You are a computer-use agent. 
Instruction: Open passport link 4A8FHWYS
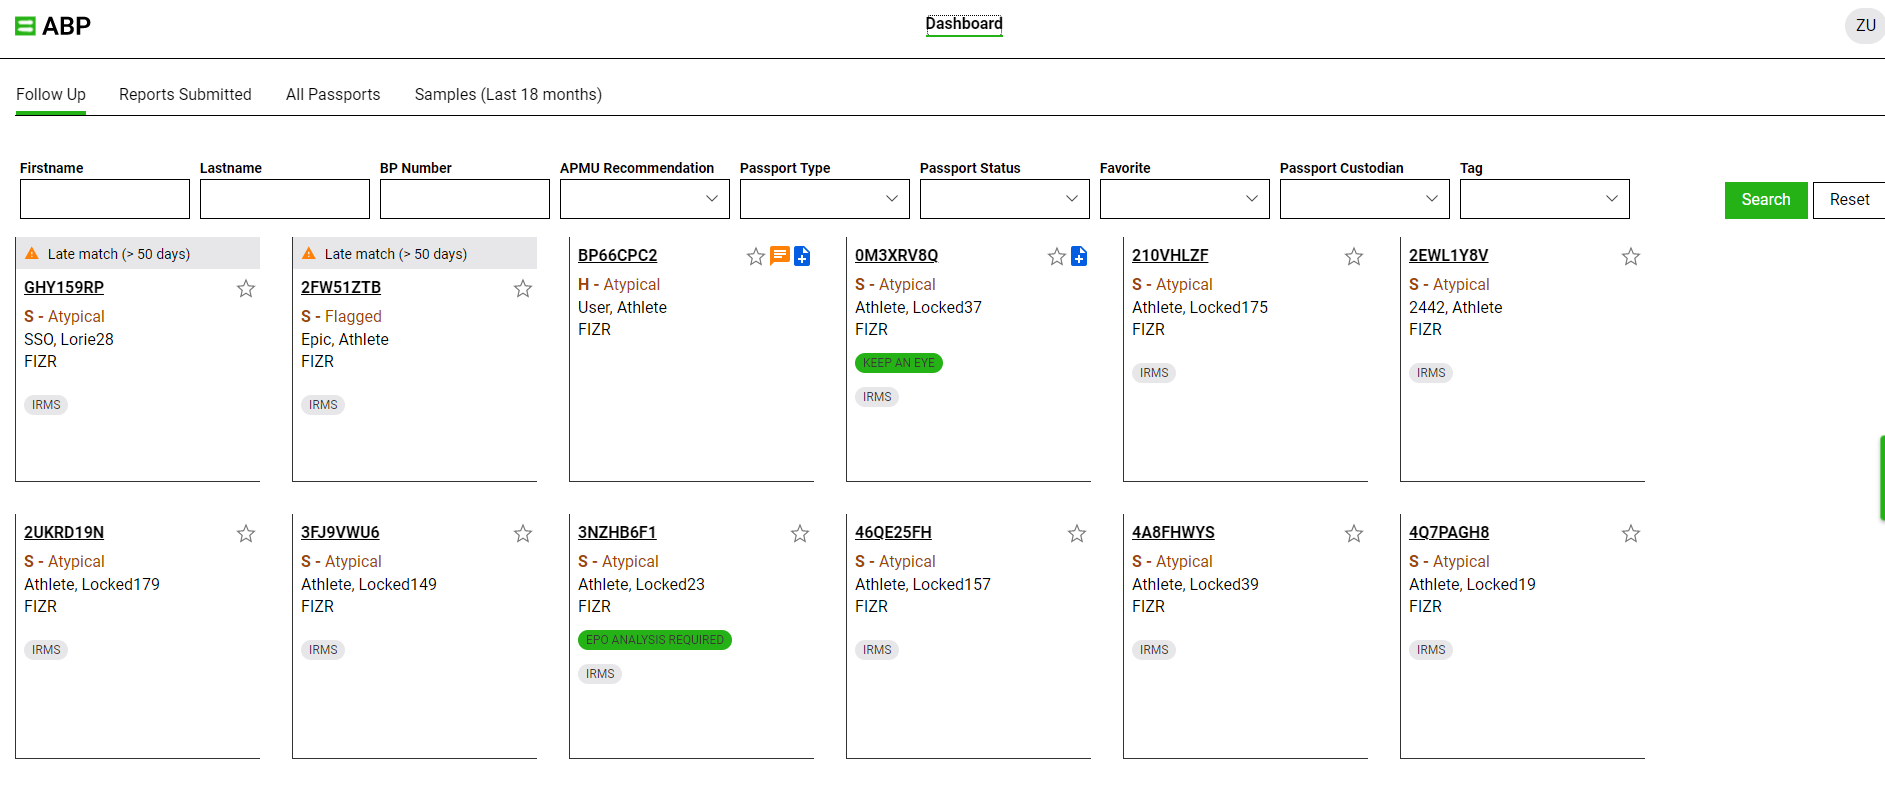(x=1173, y=533)
